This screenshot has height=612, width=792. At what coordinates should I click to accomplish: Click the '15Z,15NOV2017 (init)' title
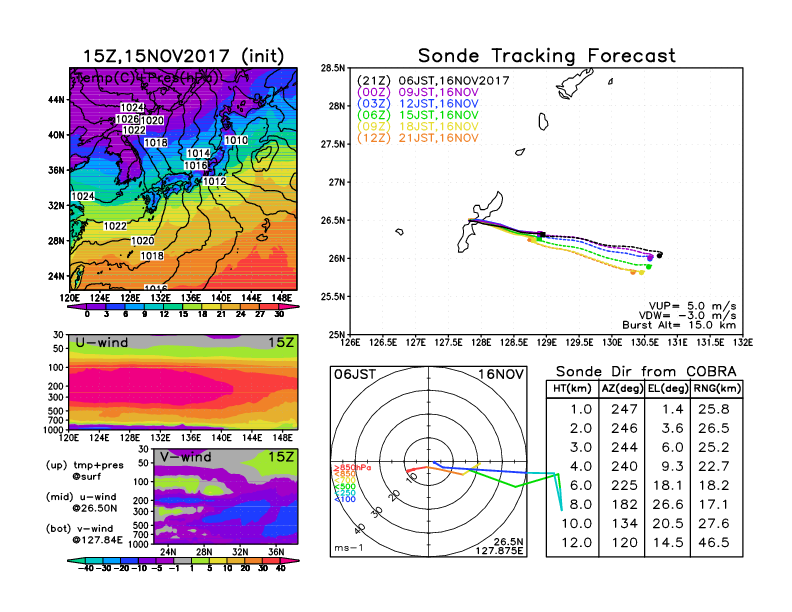[183, 56]
